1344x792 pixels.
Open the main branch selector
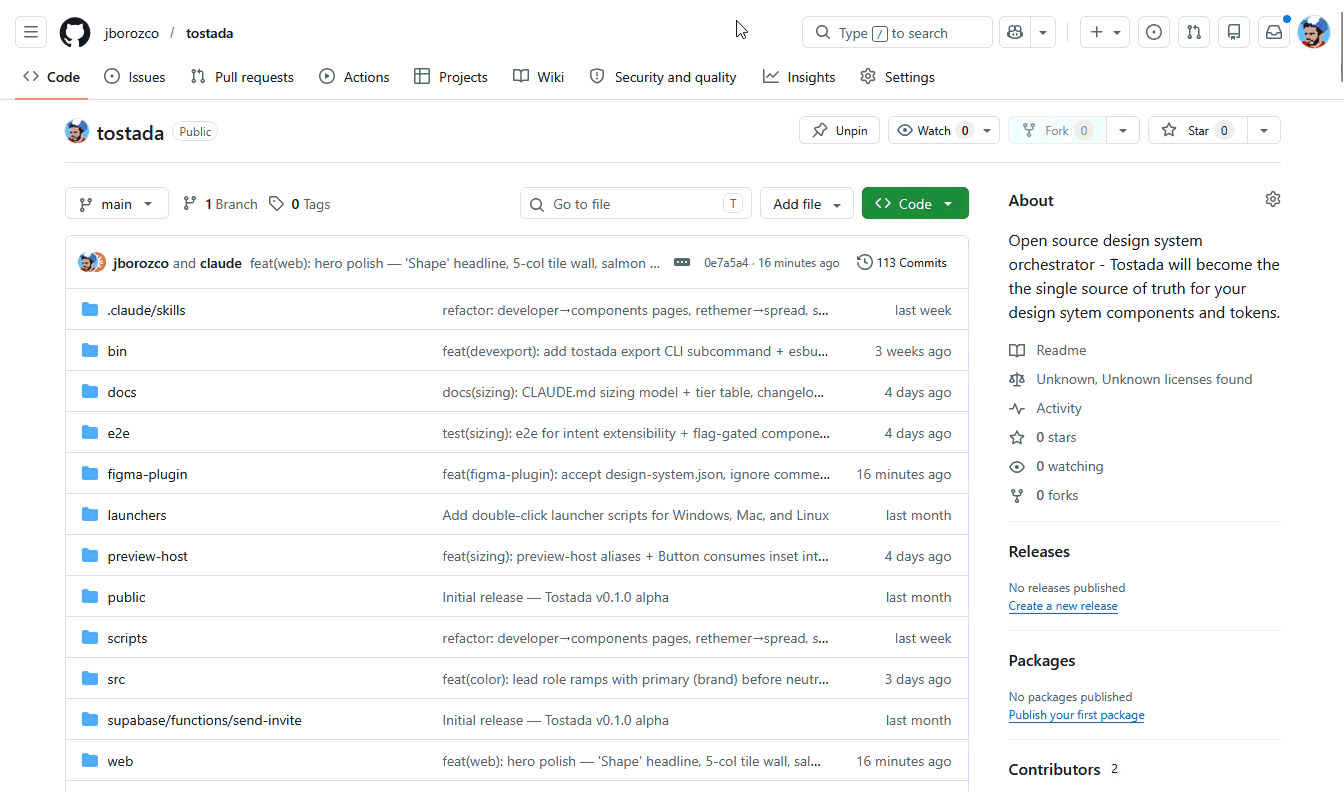pos(117,204)
